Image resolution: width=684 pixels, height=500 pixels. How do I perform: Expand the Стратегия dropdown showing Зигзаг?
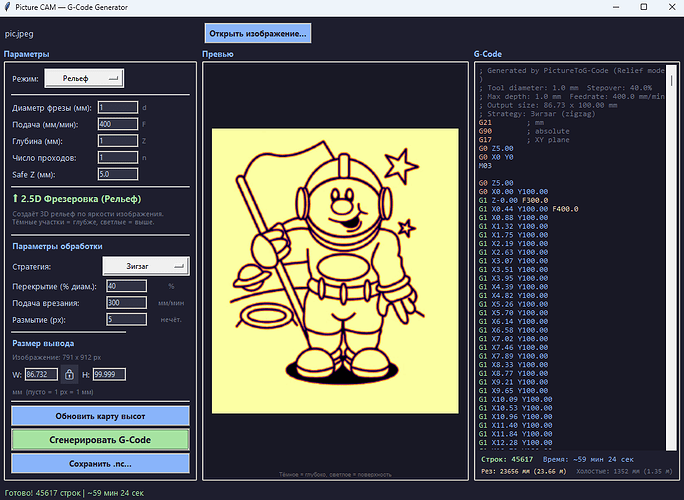[x=145, y=266]
